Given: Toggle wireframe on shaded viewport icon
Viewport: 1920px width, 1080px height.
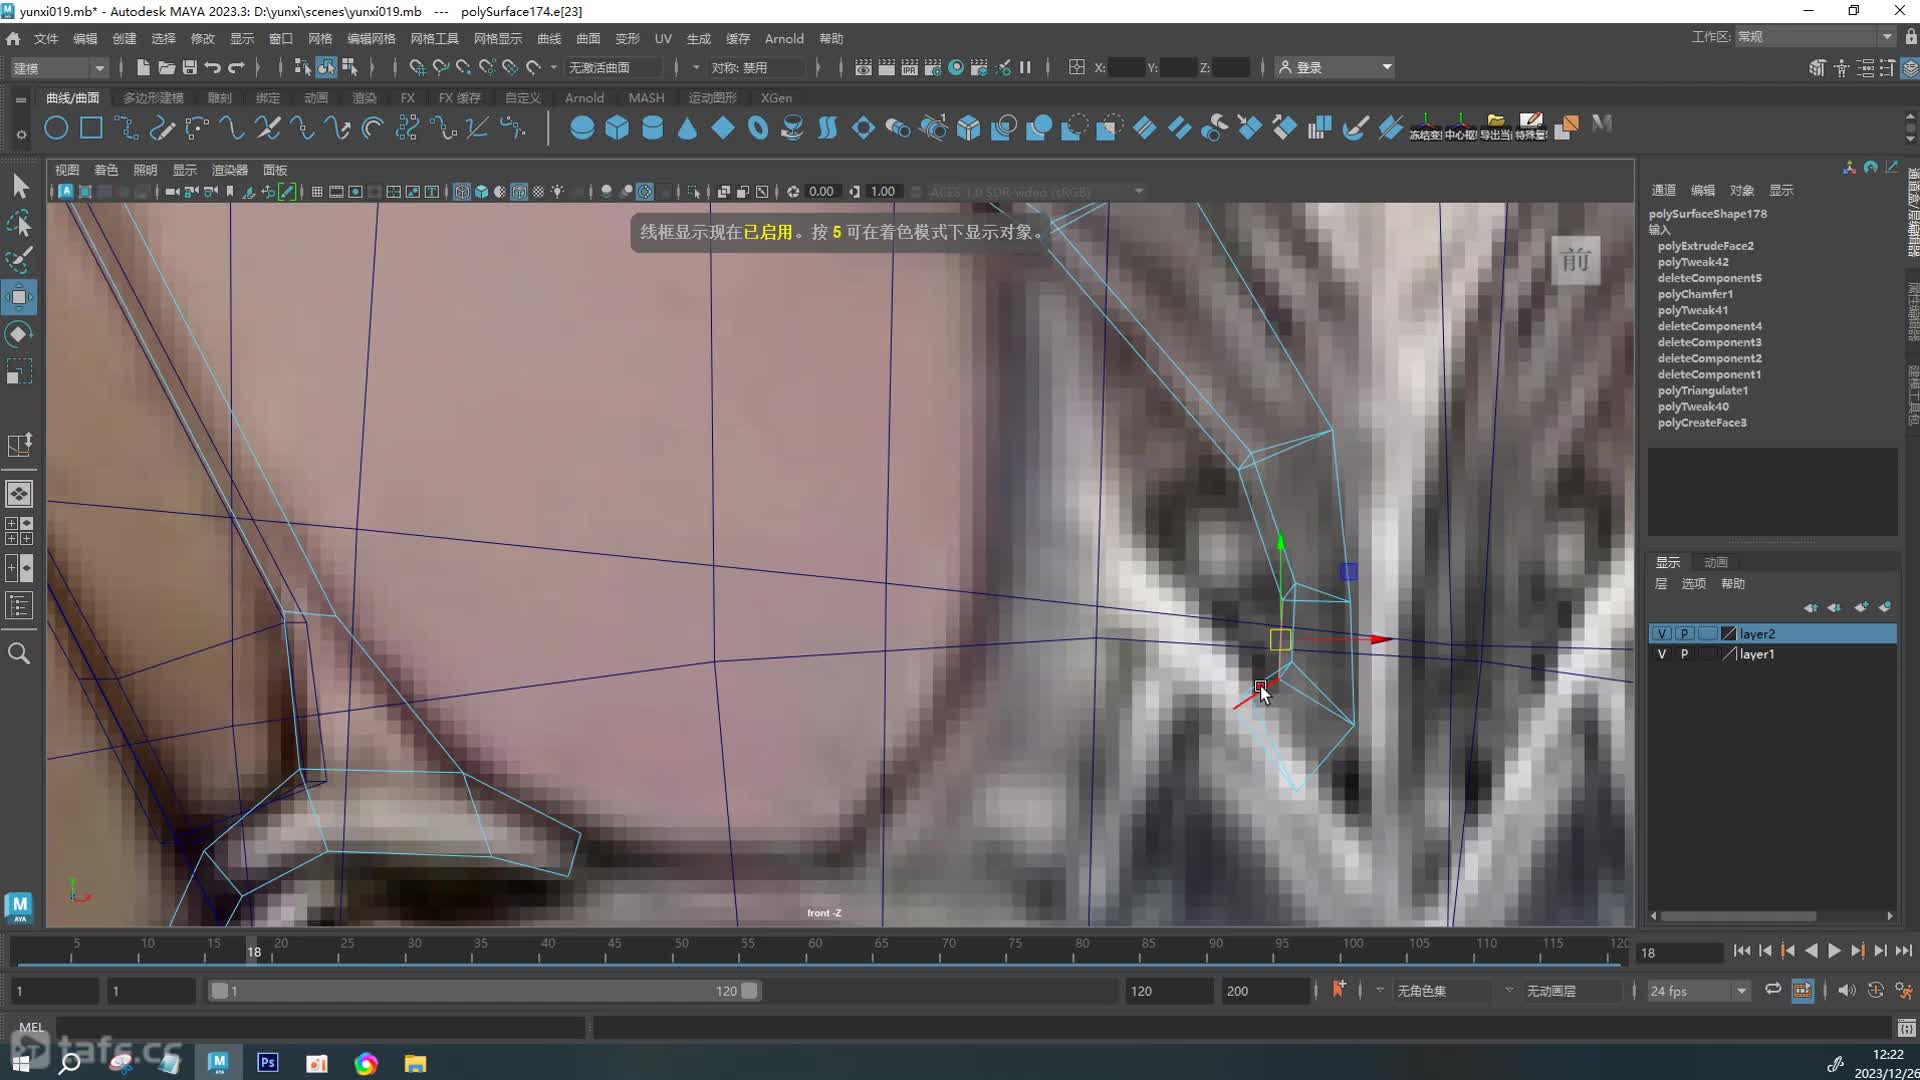Looking at the screenshot, I should coord(519,192).
